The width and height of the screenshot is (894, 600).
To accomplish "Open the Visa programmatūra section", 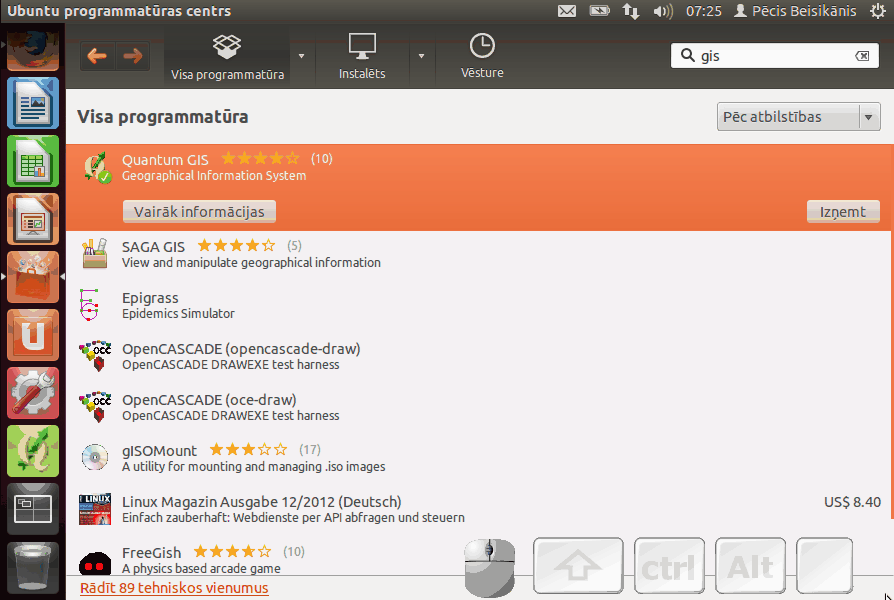I will coord(227,56).
